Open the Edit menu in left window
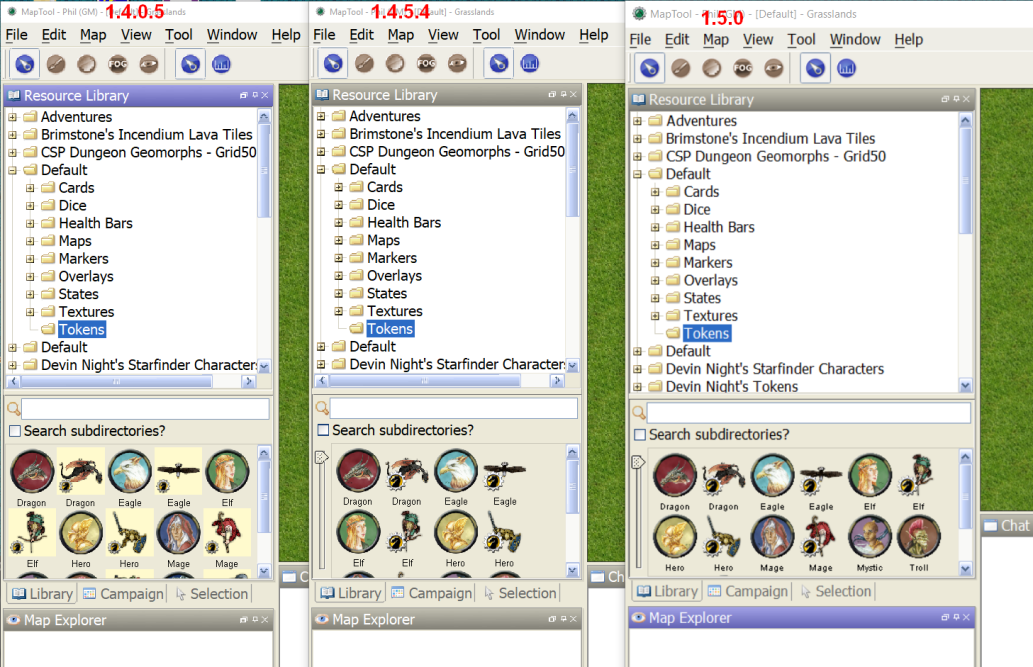Viewport: 1033px width, 667px height. 54,35
